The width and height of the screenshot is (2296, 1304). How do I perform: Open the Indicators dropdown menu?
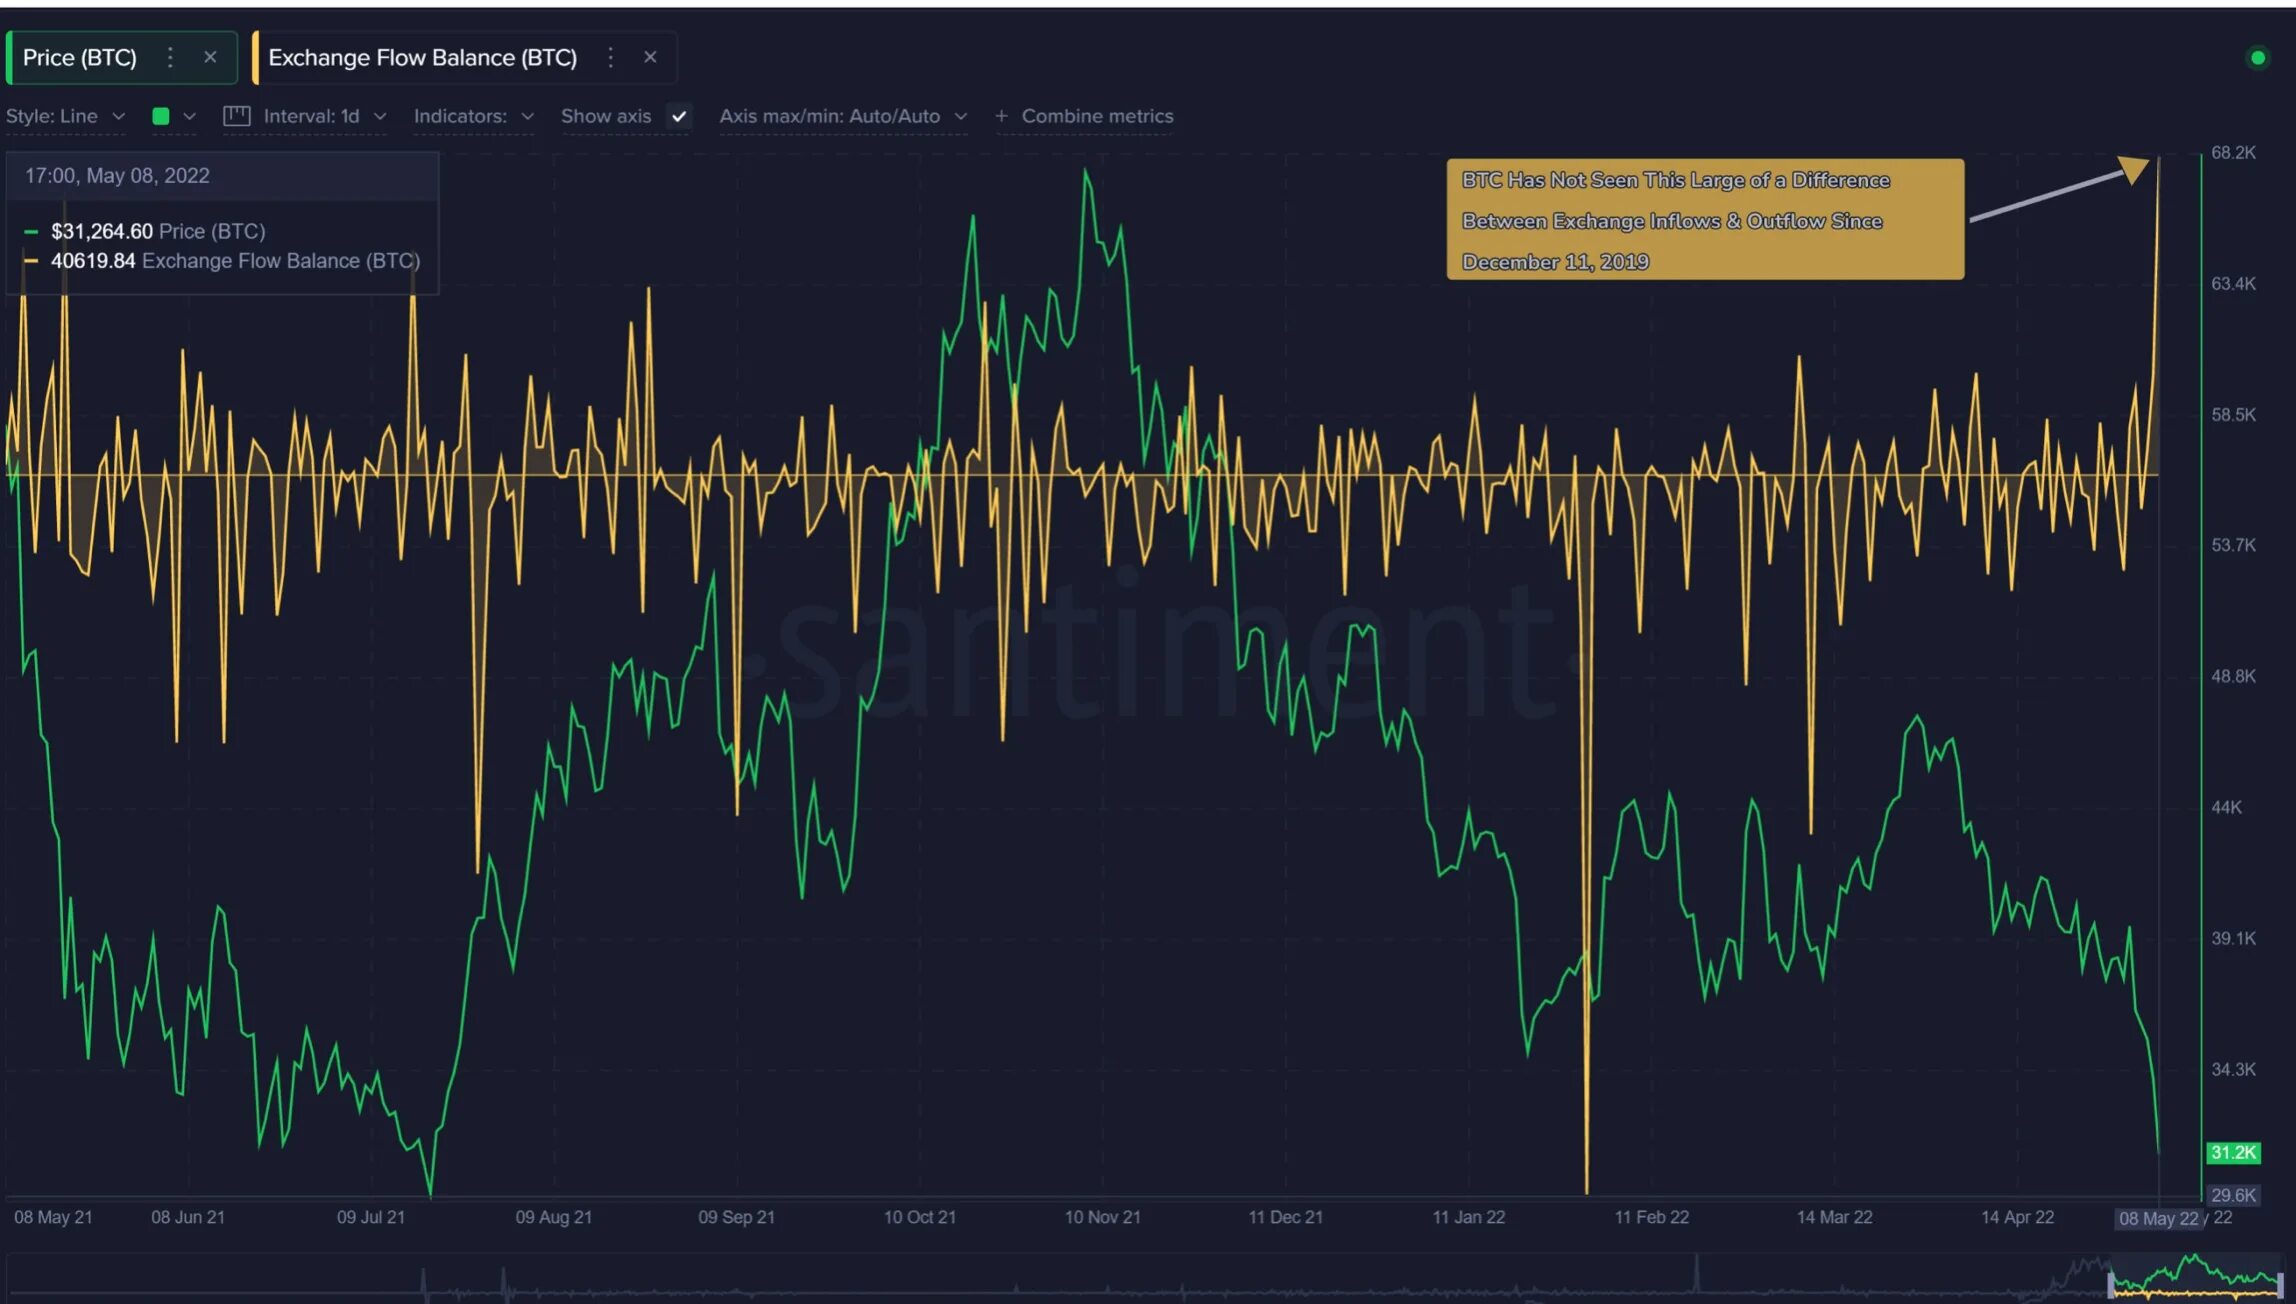tap(472, 115)
